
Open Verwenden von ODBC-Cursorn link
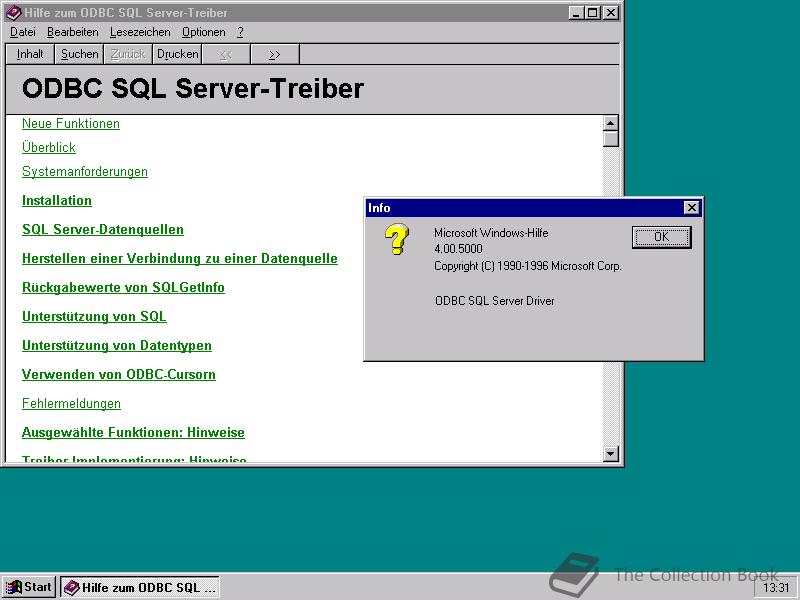click(118, 374)
